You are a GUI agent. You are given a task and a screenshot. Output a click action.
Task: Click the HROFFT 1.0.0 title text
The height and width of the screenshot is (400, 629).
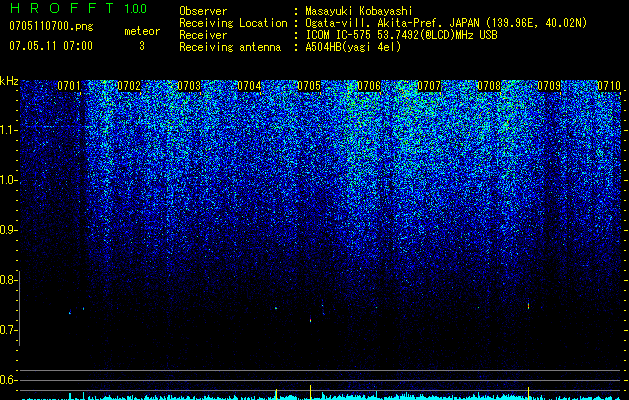[x=78, y=8]
